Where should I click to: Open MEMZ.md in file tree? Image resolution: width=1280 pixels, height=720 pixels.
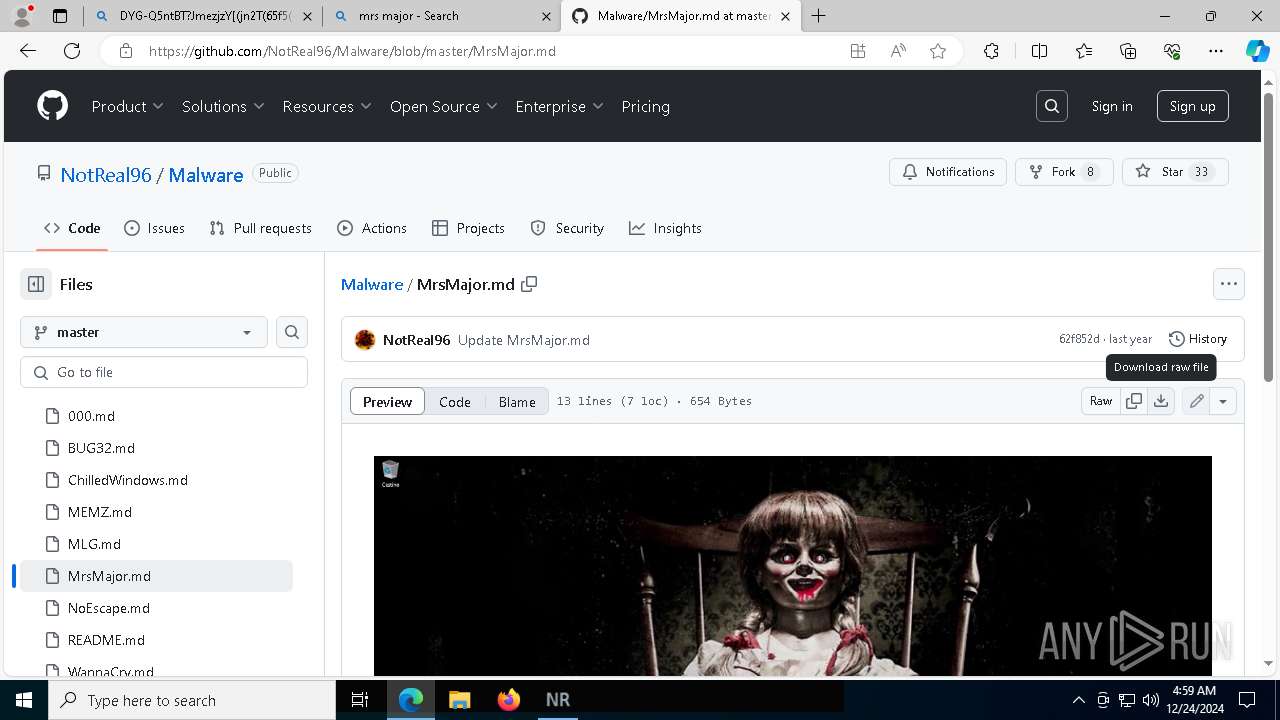tap(100, 512)
